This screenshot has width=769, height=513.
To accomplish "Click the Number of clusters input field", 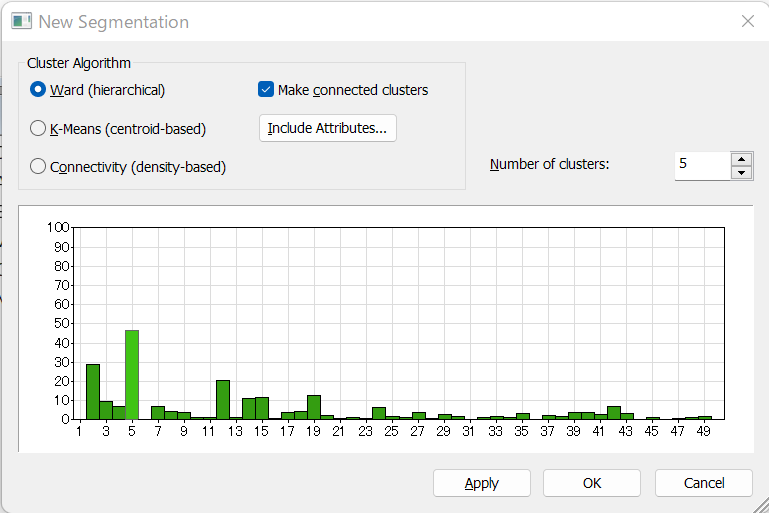I will 702,166.
